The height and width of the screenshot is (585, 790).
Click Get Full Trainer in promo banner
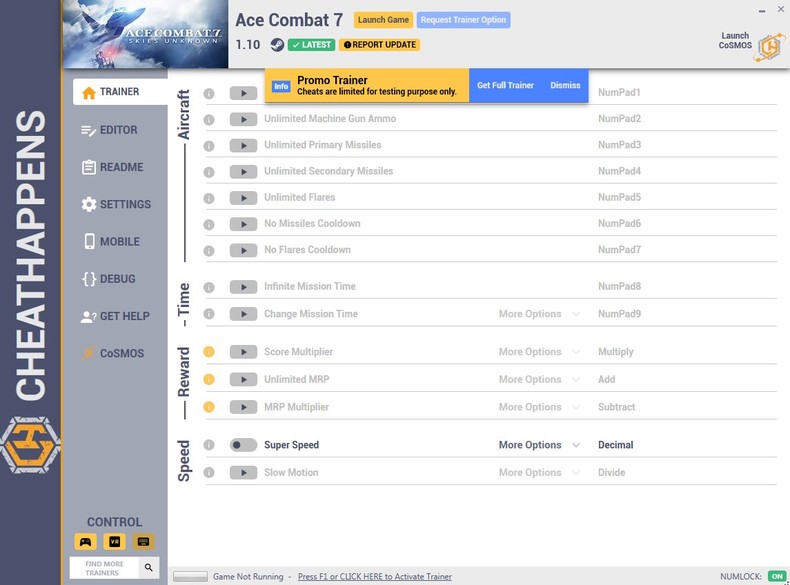coord(505,86)
